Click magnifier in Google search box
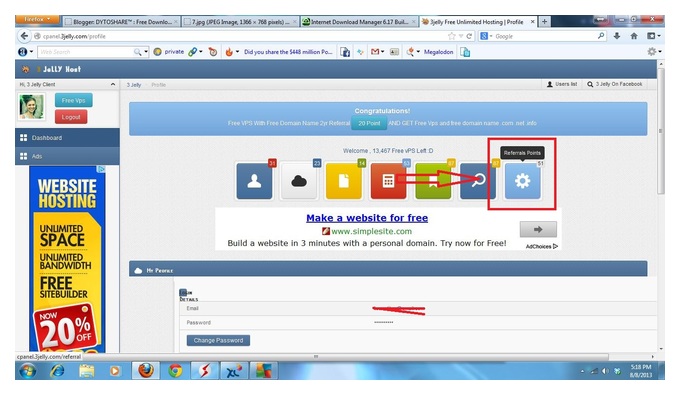 point(601,36)
